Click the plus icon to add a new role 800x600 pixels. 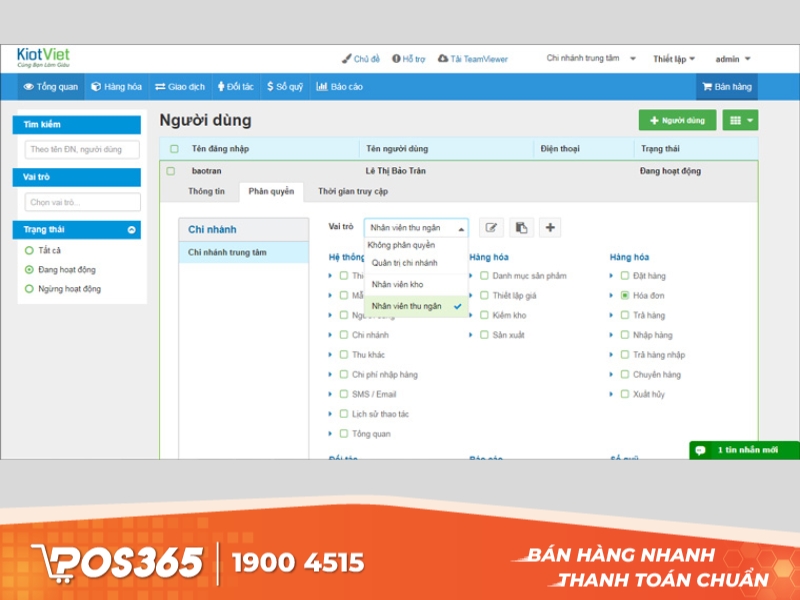pyautogui.click(x=549, y=227)
